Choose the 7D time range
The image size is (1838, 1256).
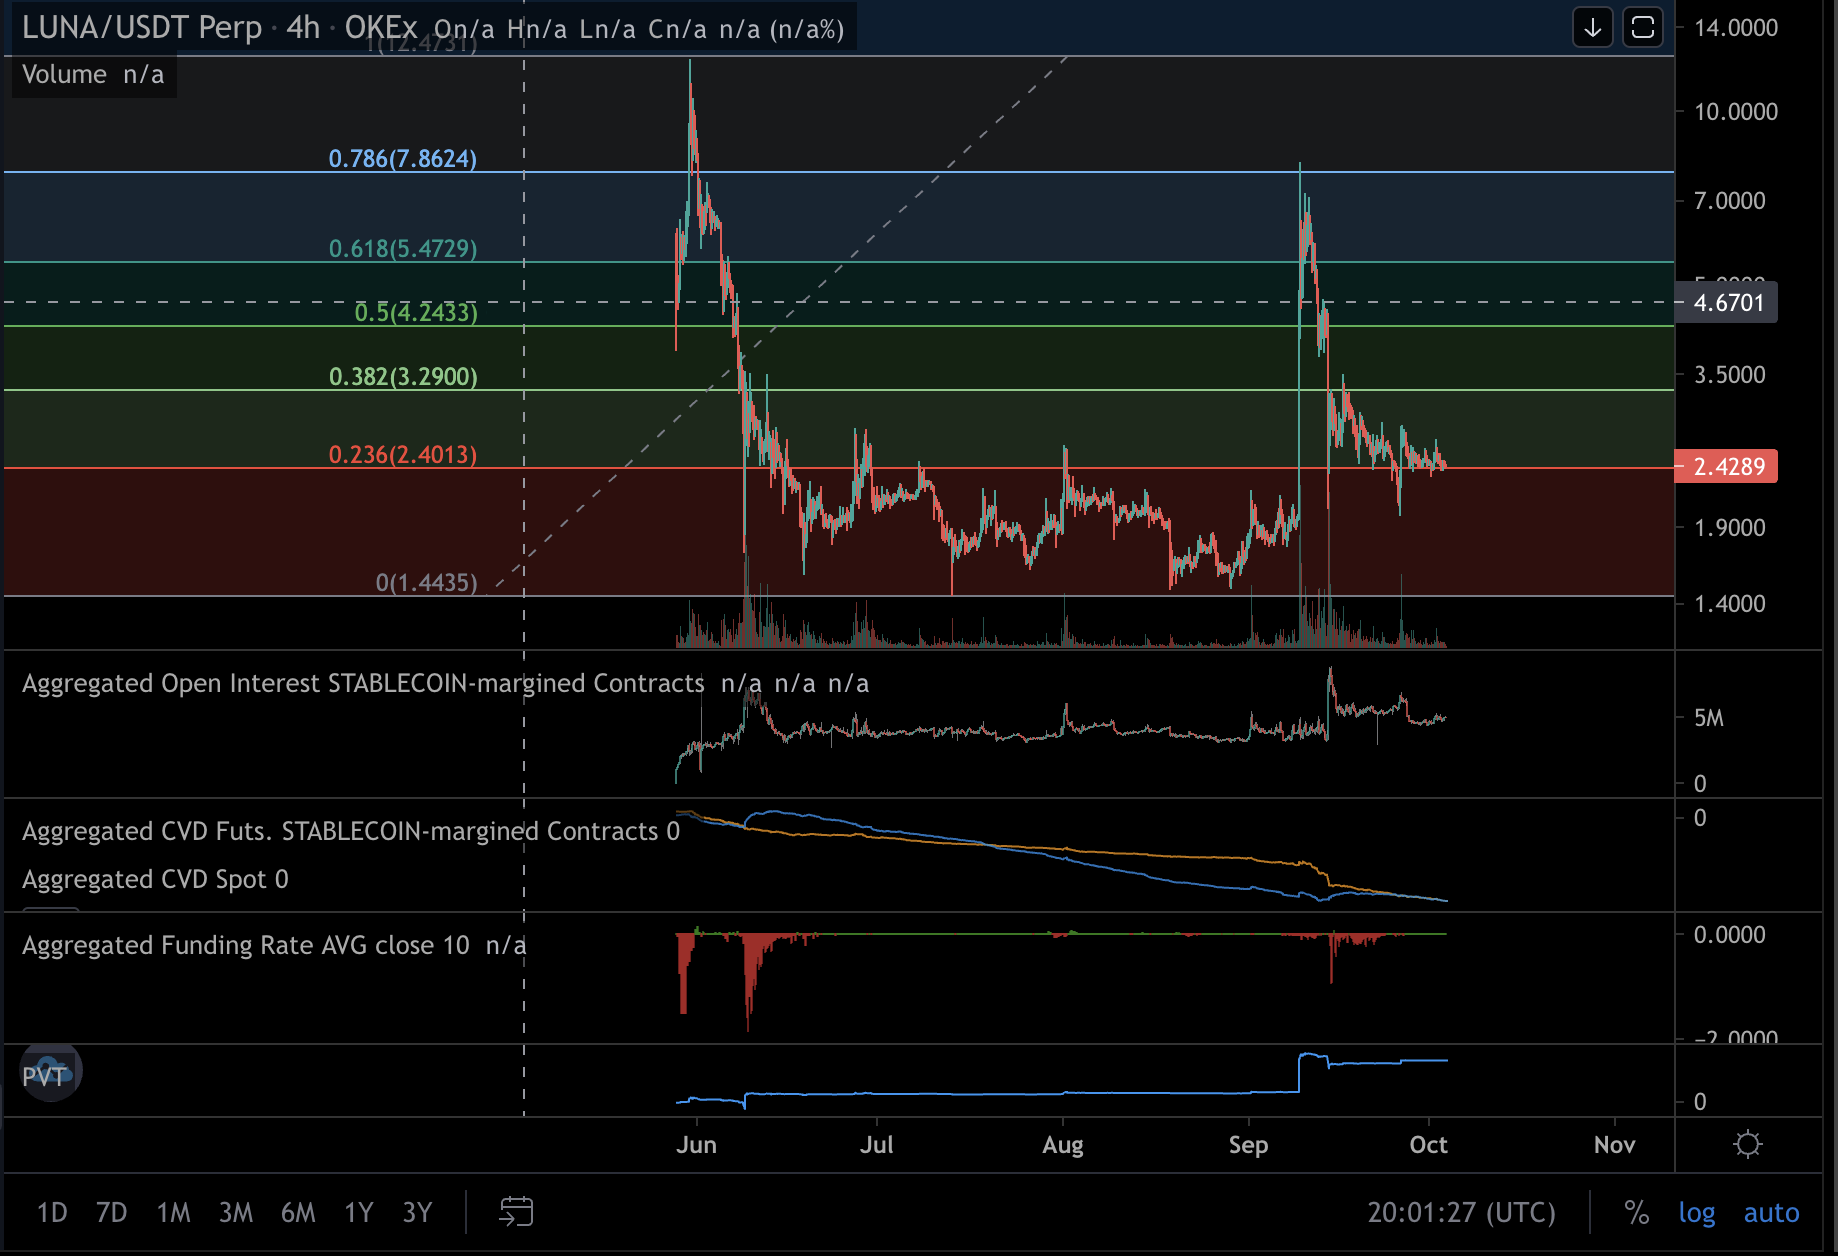tap(111, 1212)
